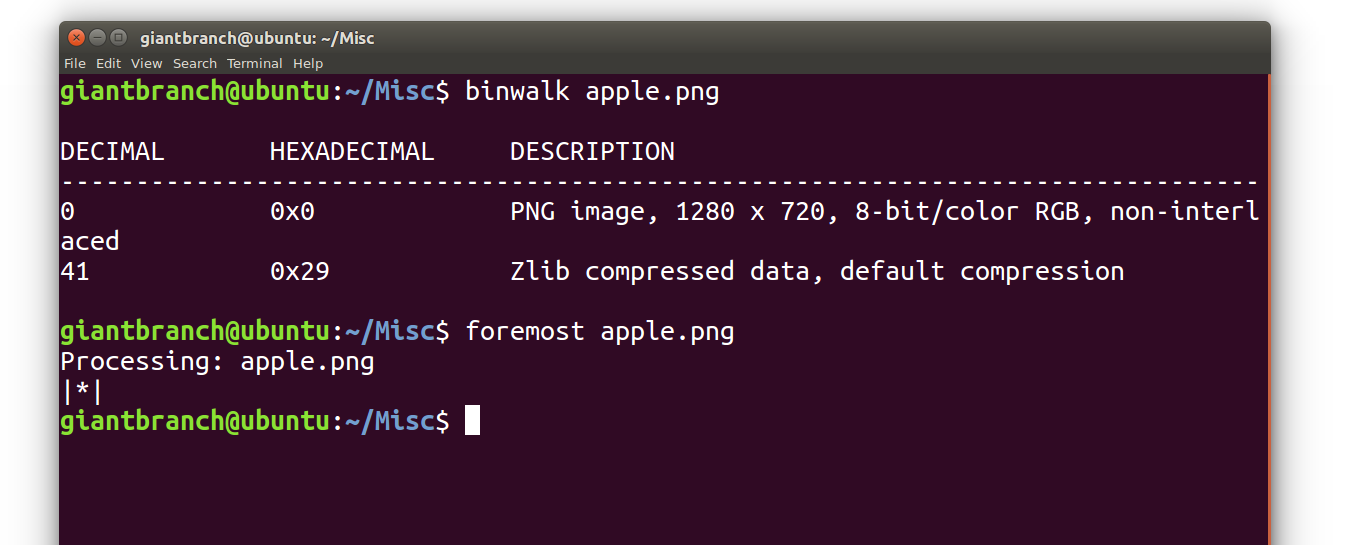
Task: Click the 'binwalk apple.png' command text
Action: (x=592, y=92)
